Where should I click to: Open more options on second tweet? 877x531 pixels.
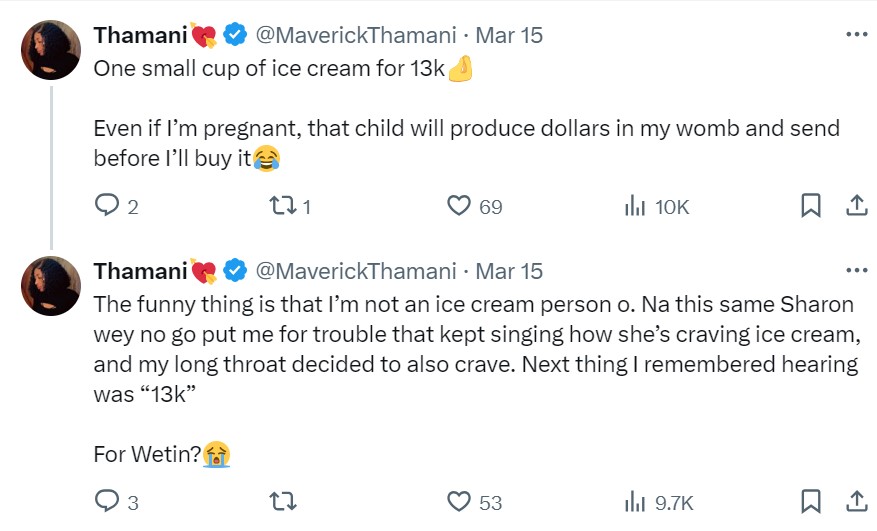856,270
